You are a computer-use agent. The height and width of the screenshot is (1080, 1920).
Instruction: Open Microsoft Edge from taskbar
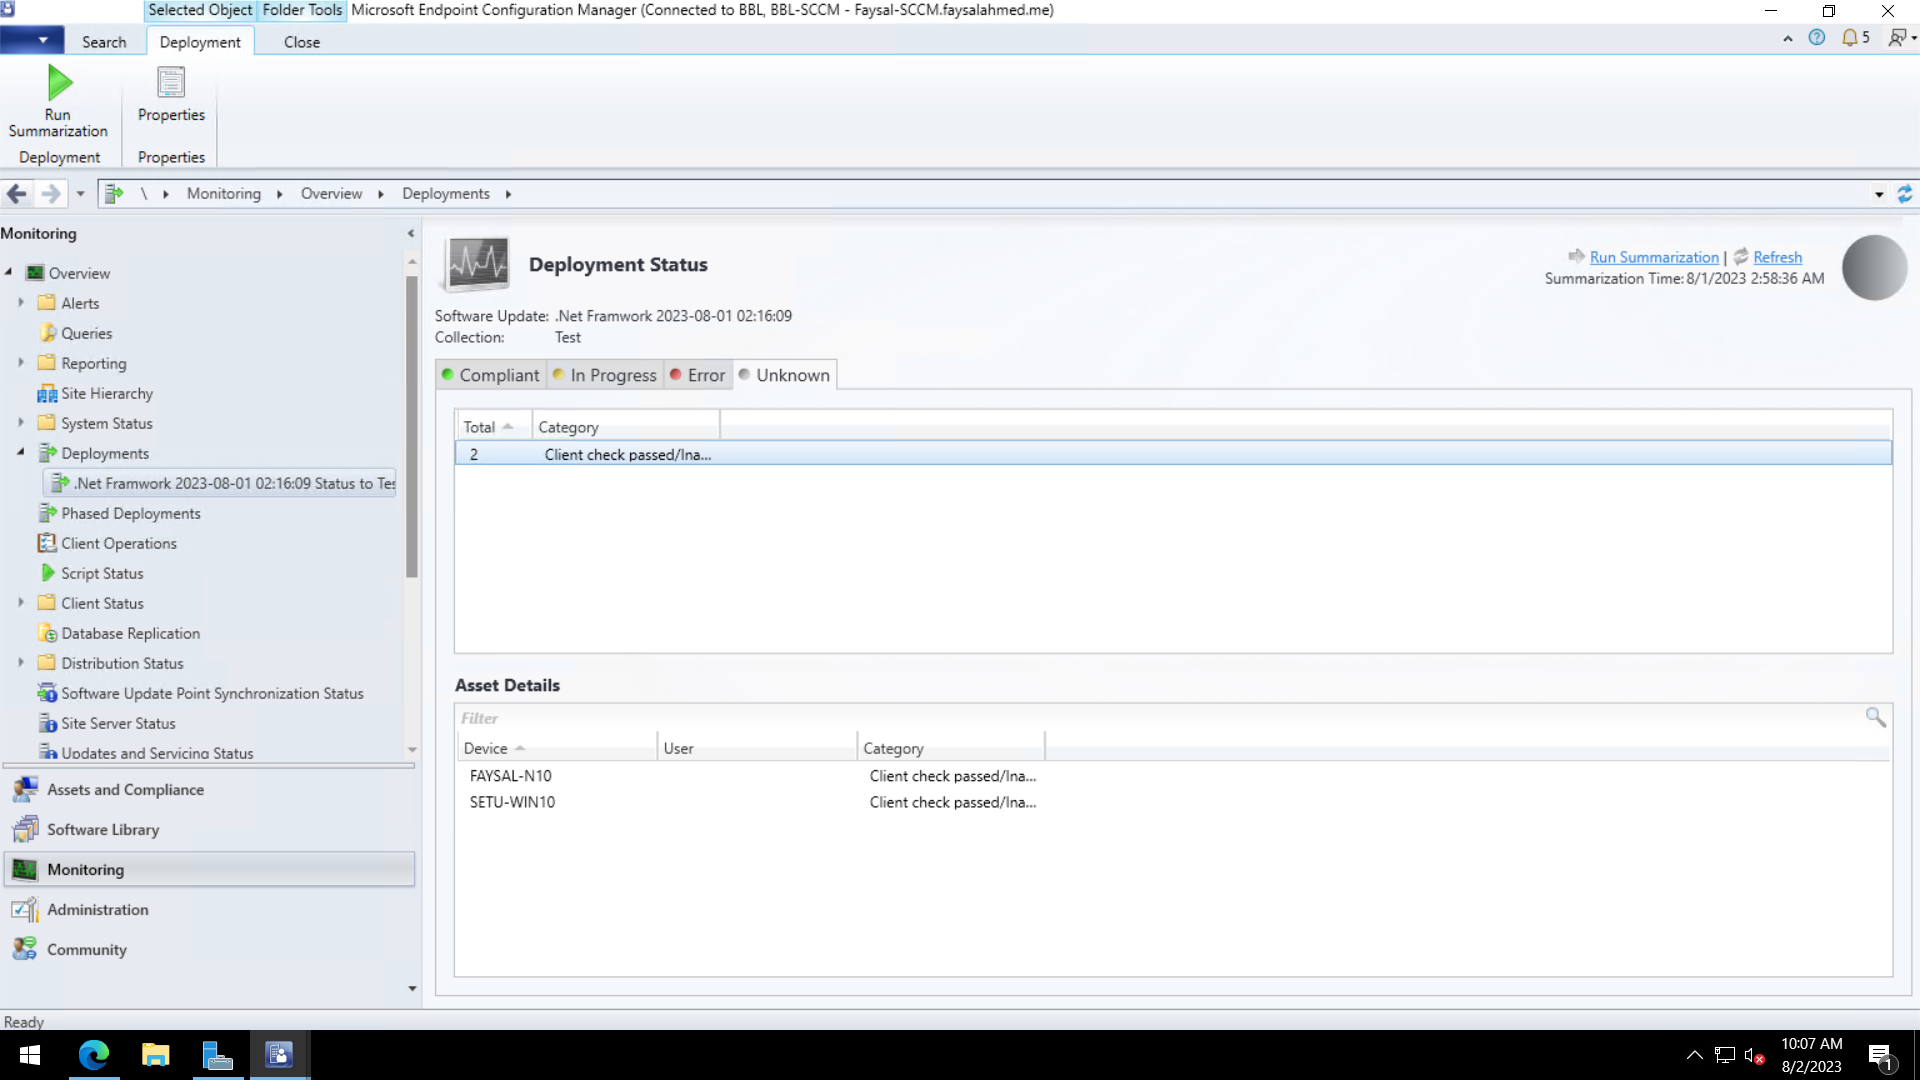(x=94, y=1054)
